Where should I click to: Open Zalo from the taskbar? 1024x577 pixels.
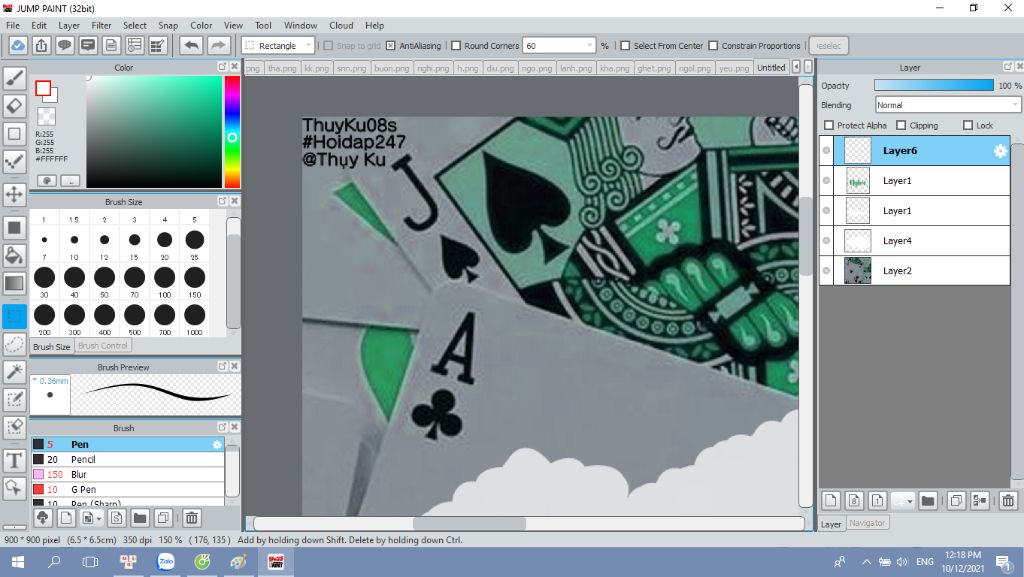166,562
